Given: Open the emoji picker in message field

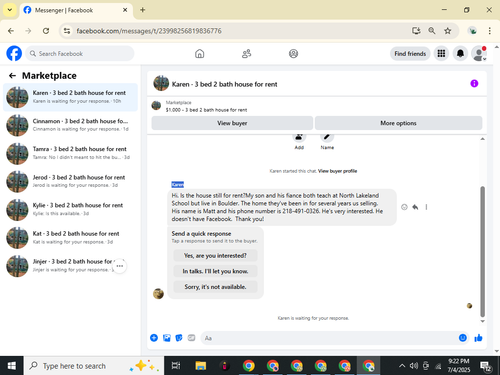Looking at the screenshot, I should pos(463,338).
